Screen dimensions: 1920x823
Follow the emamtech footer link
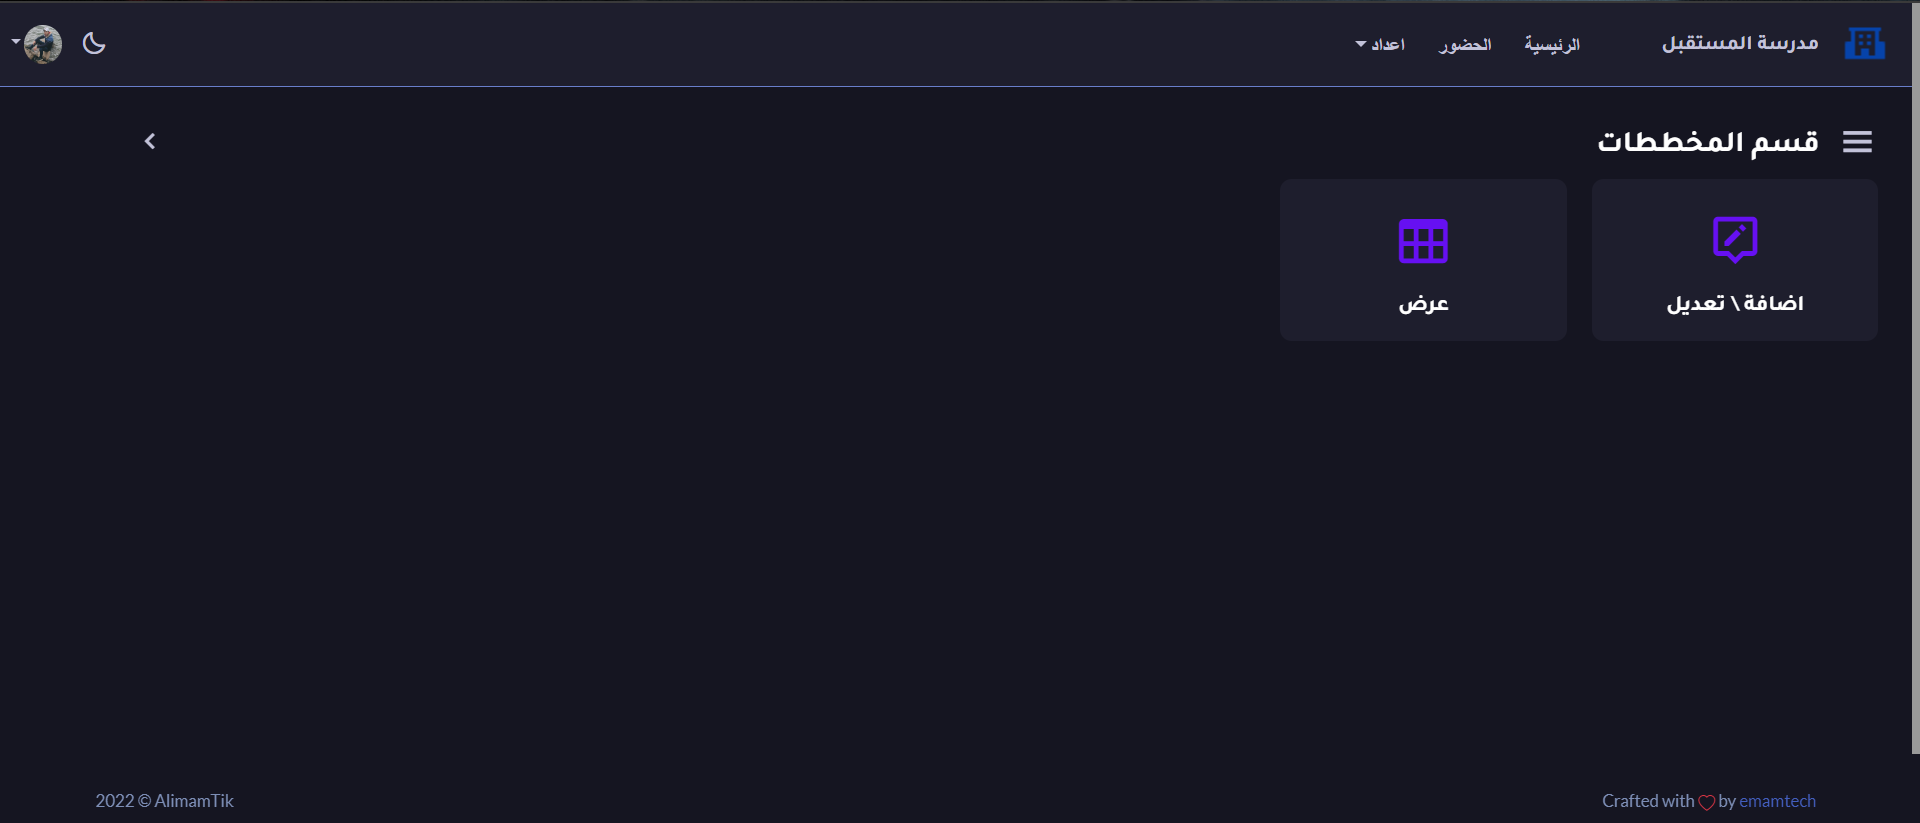(1777, 801)
